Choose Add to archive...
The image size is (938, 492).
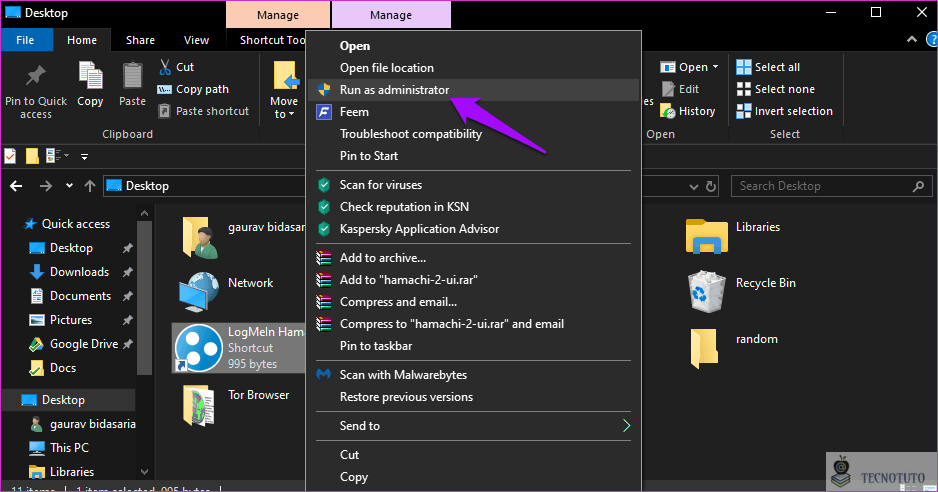[473, 258]
